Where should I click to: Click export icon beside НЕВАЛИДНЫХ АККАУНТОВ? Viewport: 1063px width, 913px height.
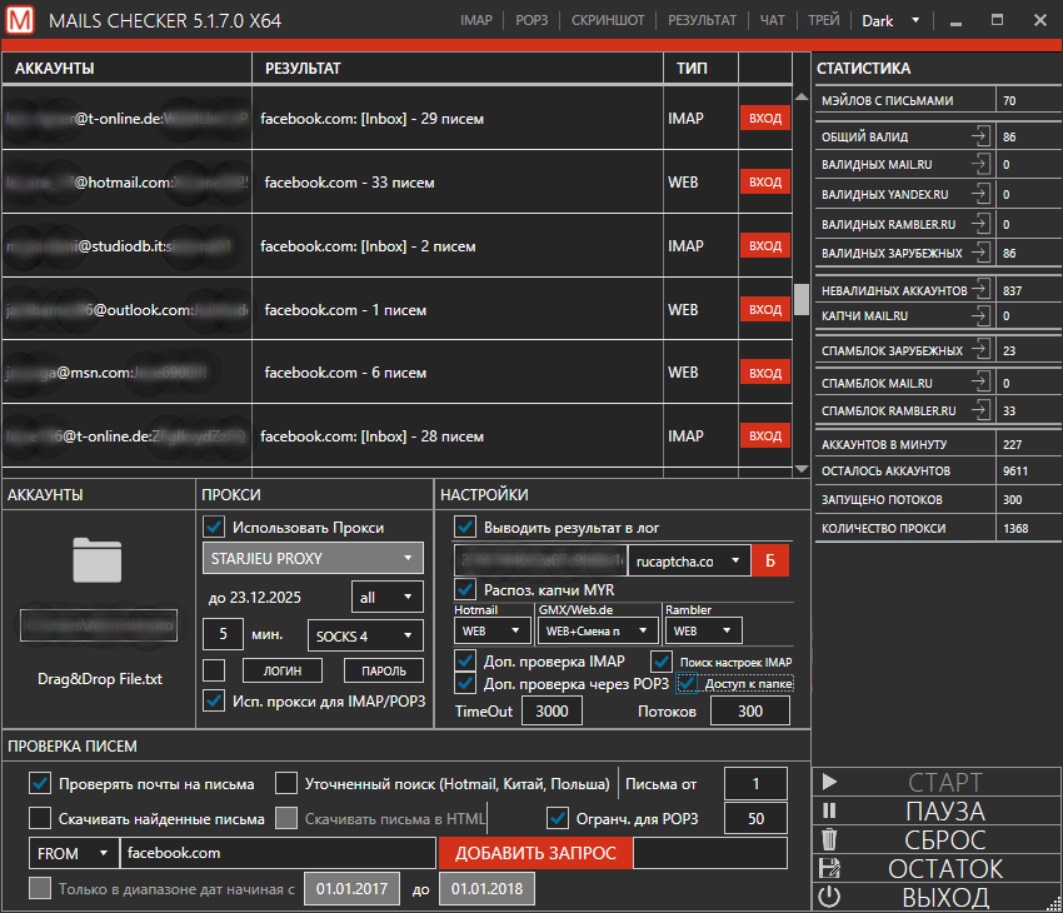tap(980, 290)
